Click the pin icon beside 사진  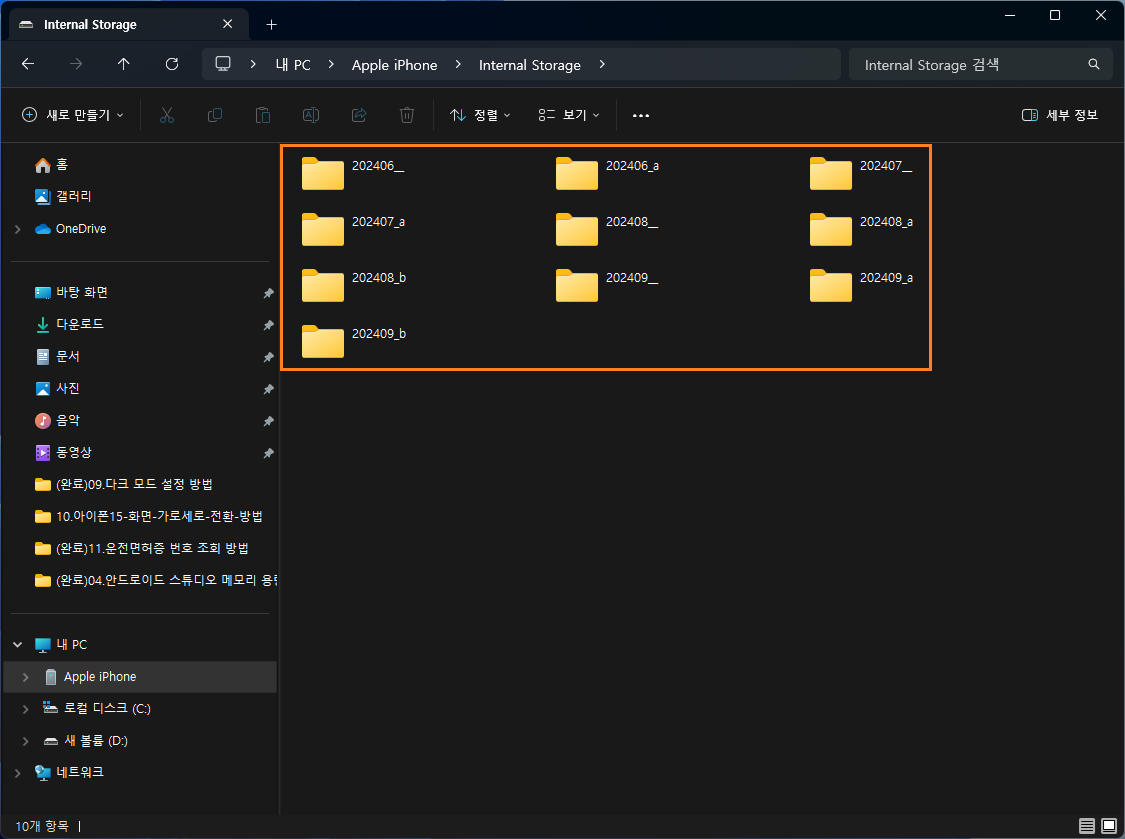click(x=268, y=389)
